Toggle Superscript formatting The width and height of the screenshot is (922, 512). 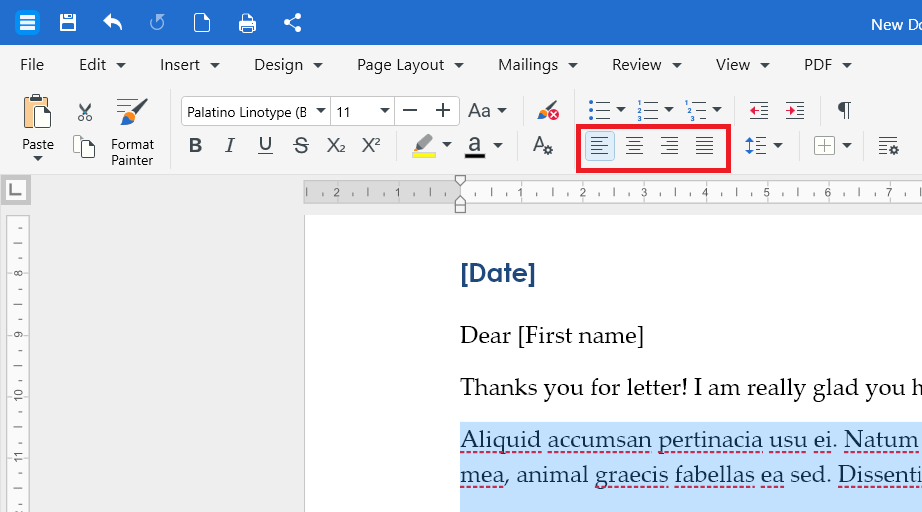tap(371, 145)
